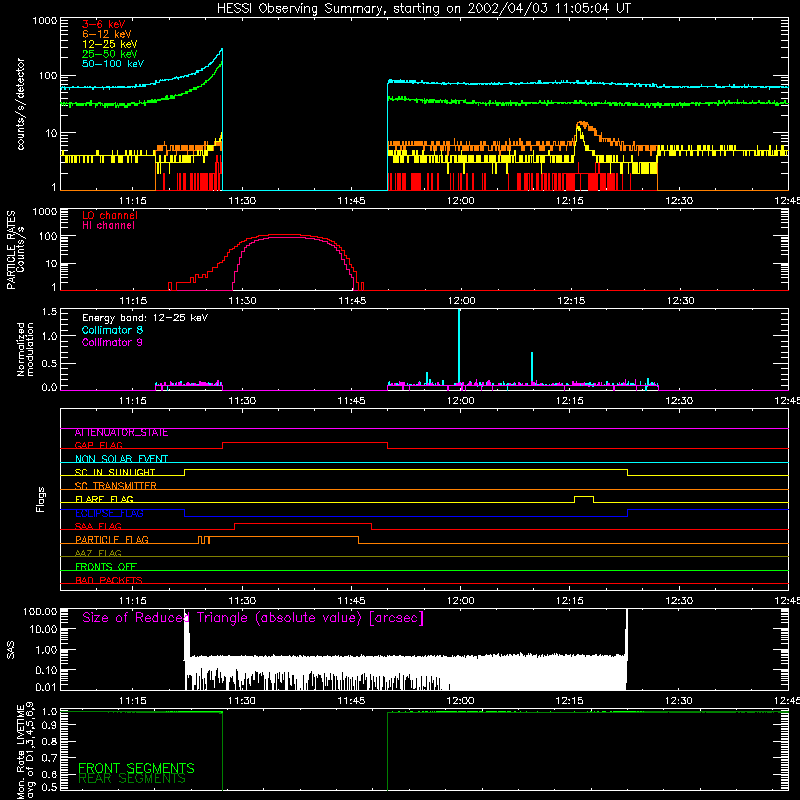
Task: Click the FLARE_FLAG label
Action: click(104, 499)
